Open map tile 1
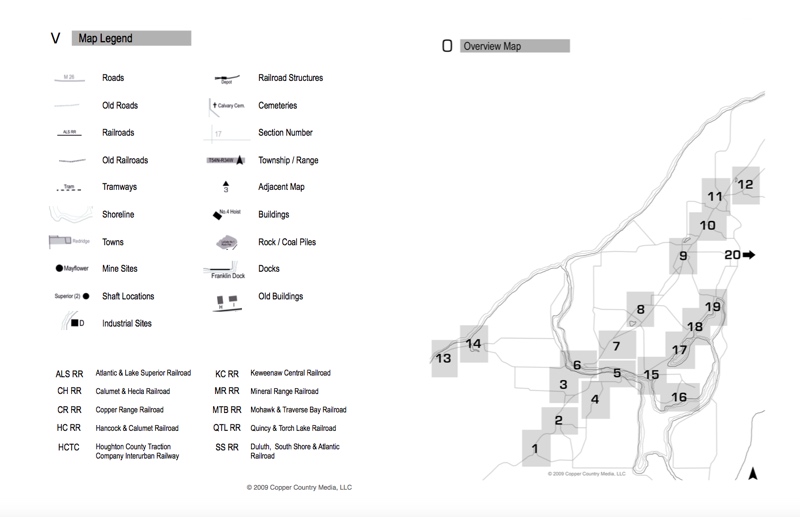Screen dimensions: 800x517 [536, 448]
